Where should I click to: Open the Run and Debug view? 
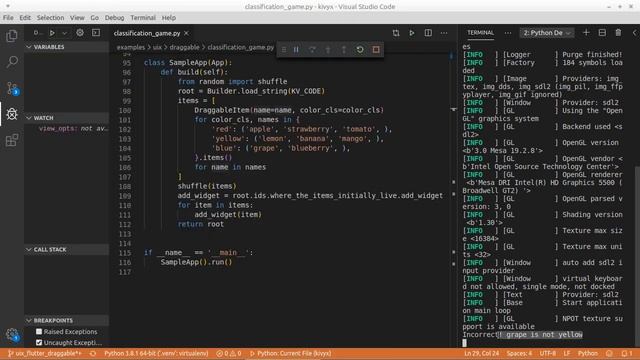pos(12,114)
